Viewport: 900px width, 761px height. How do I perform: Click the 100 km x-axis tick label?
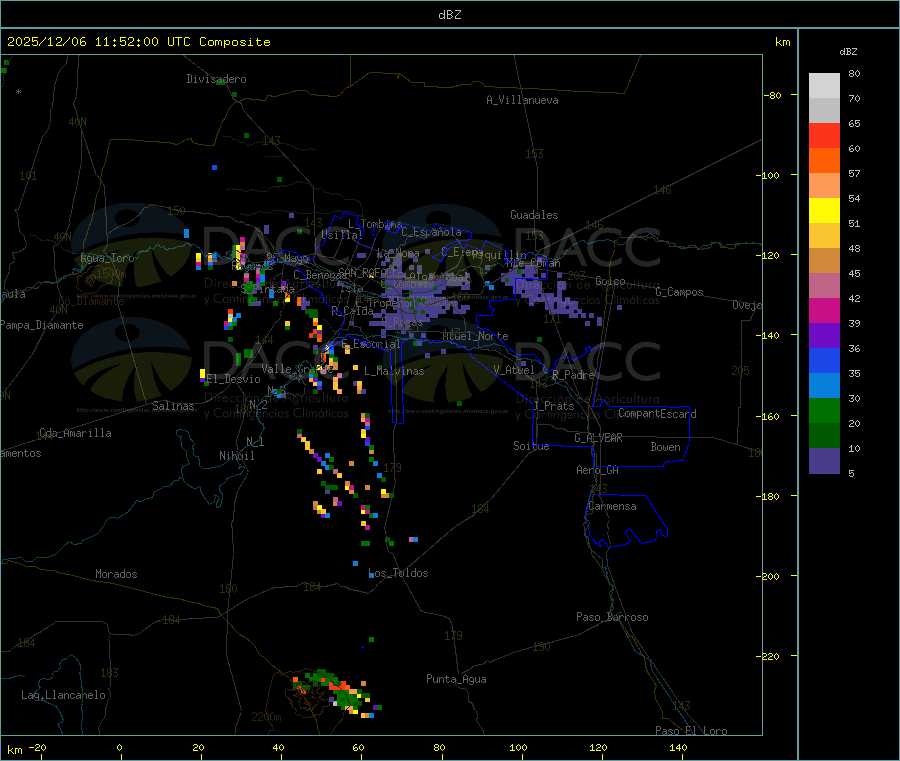tap(518, 747)
